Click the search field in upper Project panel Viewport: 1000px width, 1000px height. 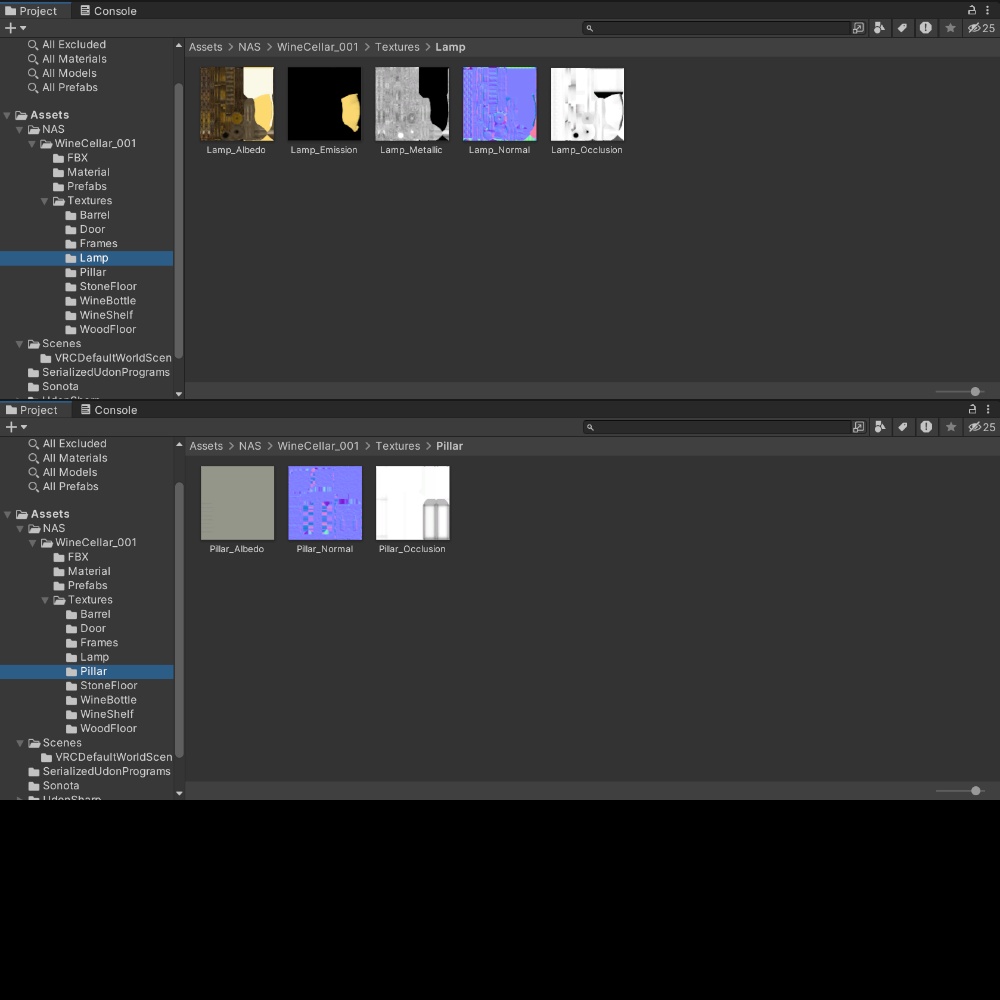pyautogui.click(x=717, y=28)
